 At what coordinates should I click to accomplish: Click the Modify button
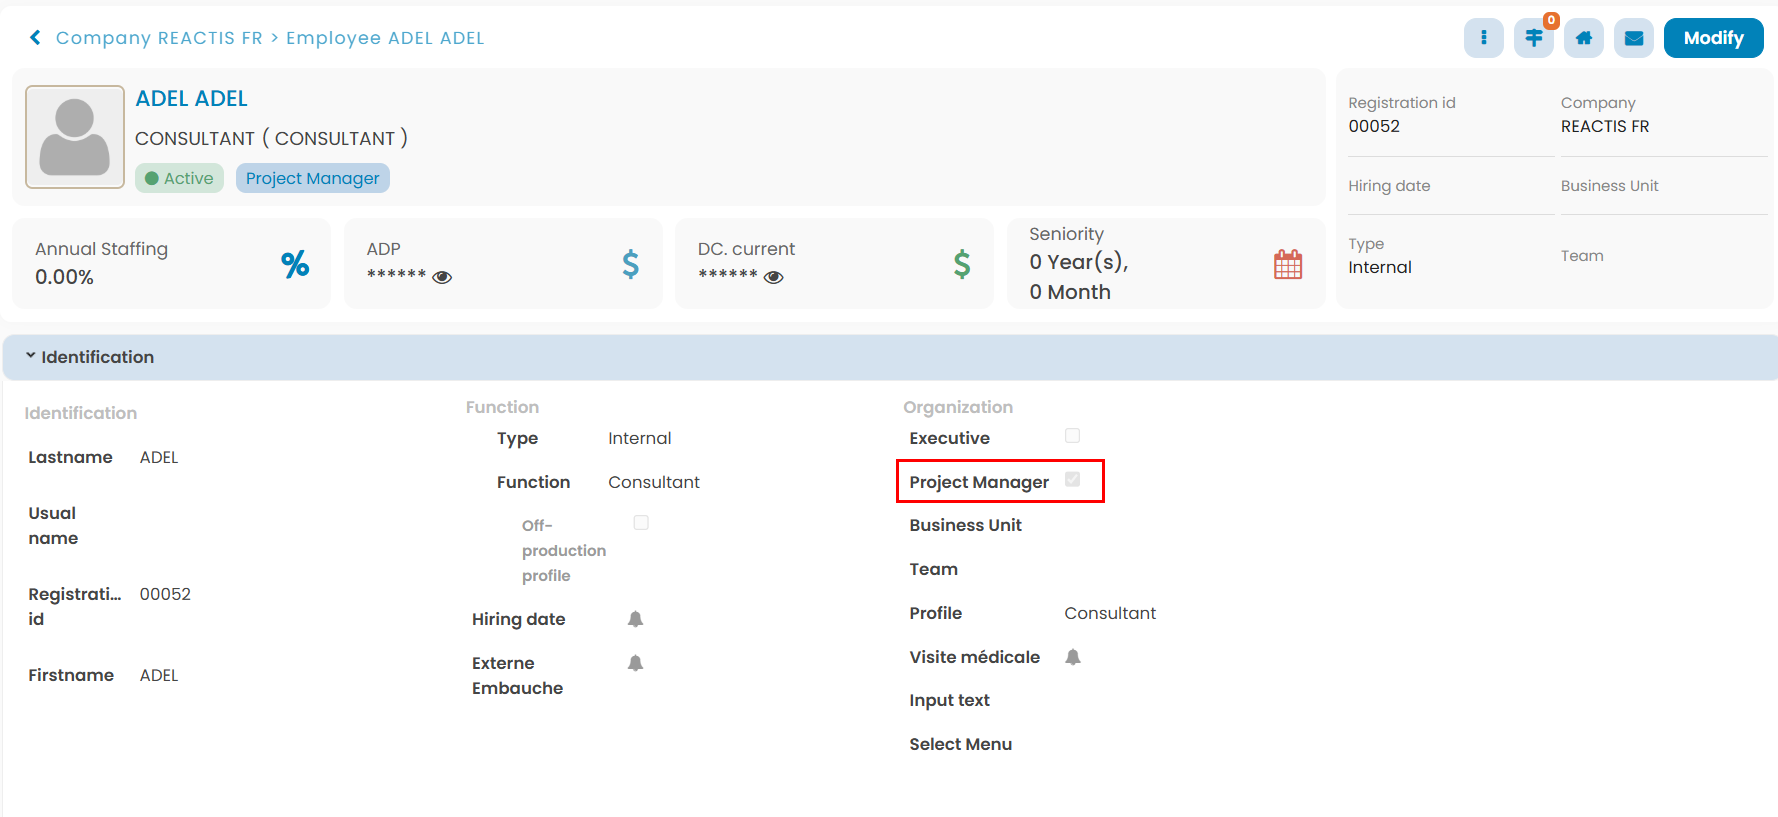(1713, 38)
